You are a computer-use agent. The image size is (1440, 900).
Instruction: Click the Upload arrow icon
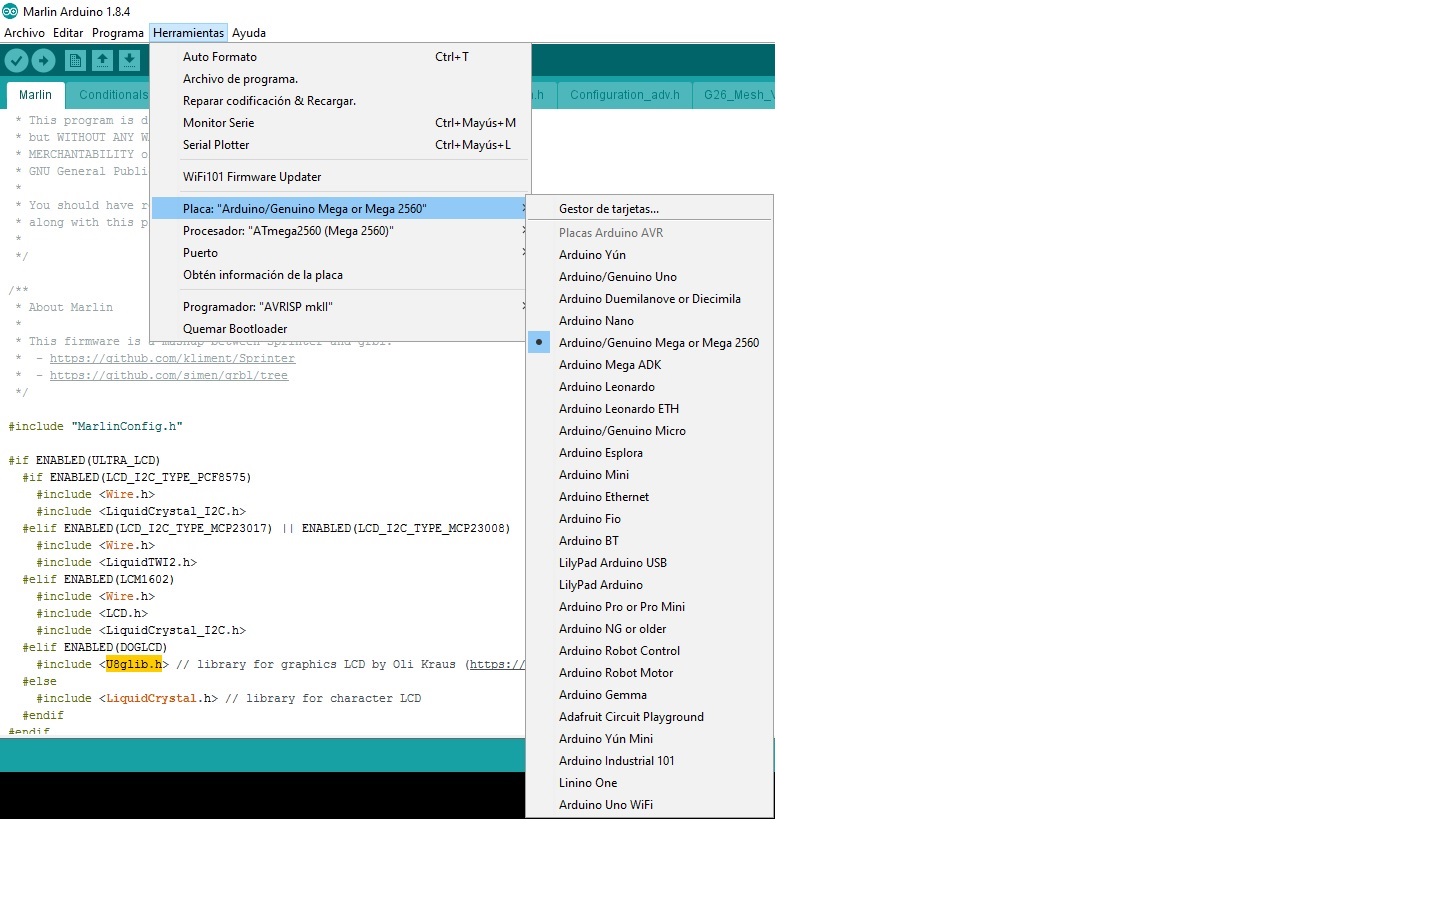(x=43, y=61)
